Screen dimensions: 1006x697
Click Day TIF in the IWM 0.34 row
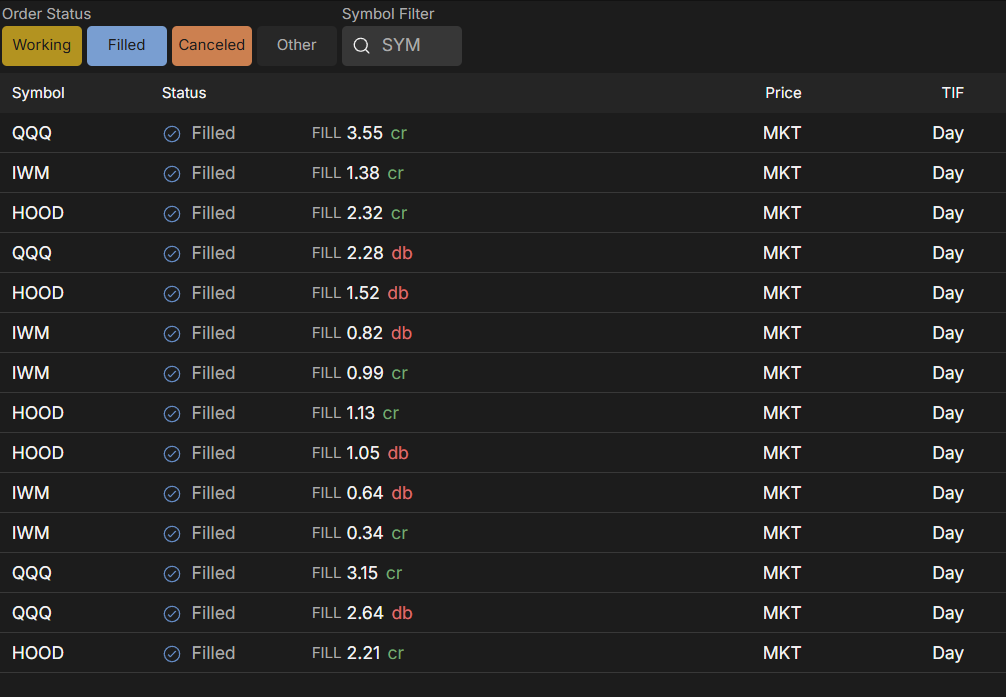click(x=948, y=533)
